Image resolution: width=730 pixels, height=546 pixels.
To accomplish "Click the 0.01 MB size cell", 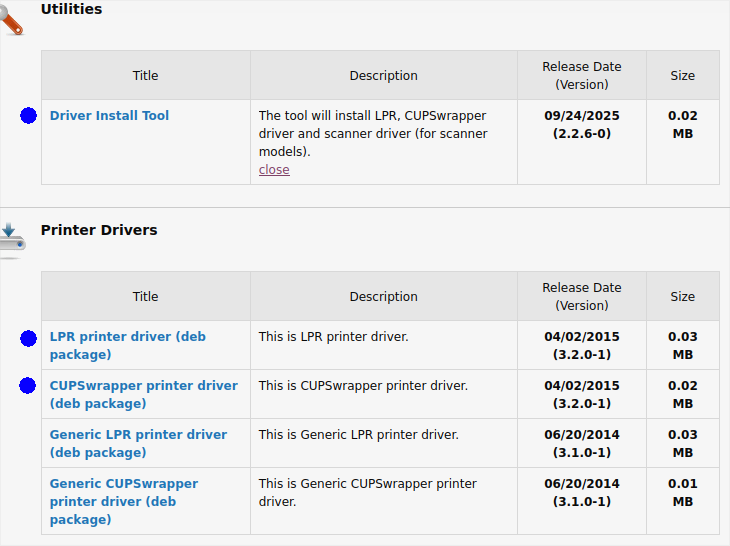I will pos(682,493).
